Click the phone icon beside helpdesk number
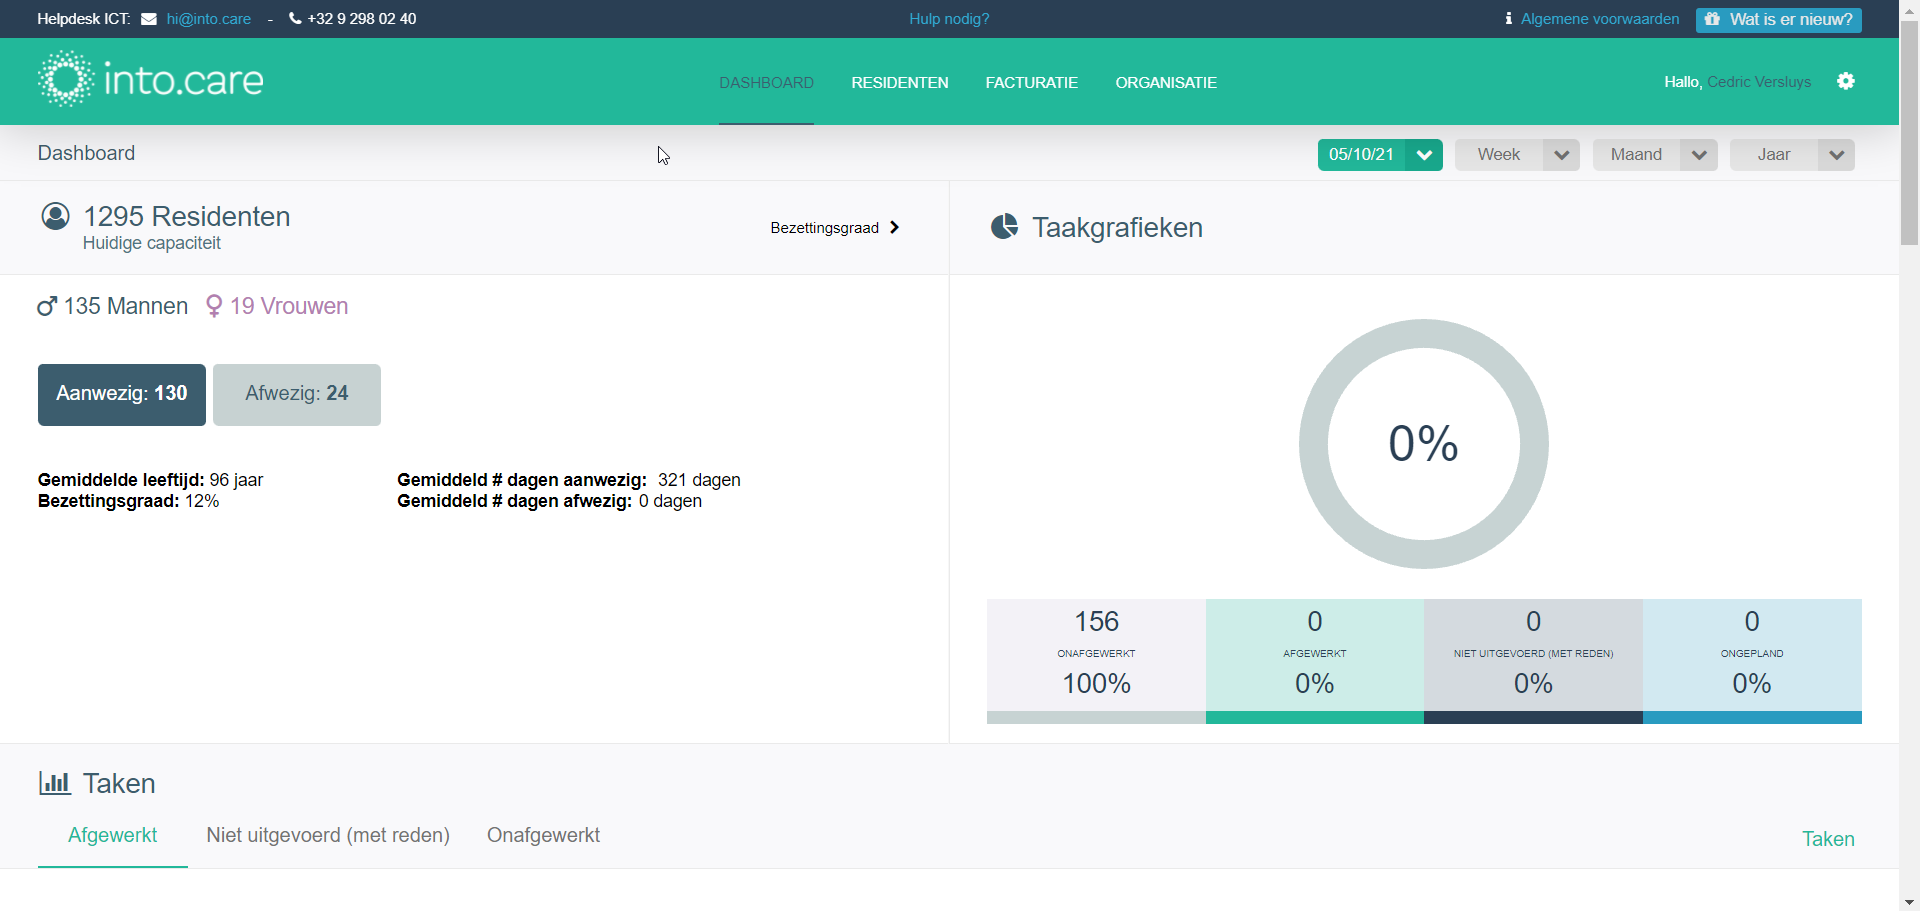1920x911 pixels. pyautogui.click(x=295, y=18)
